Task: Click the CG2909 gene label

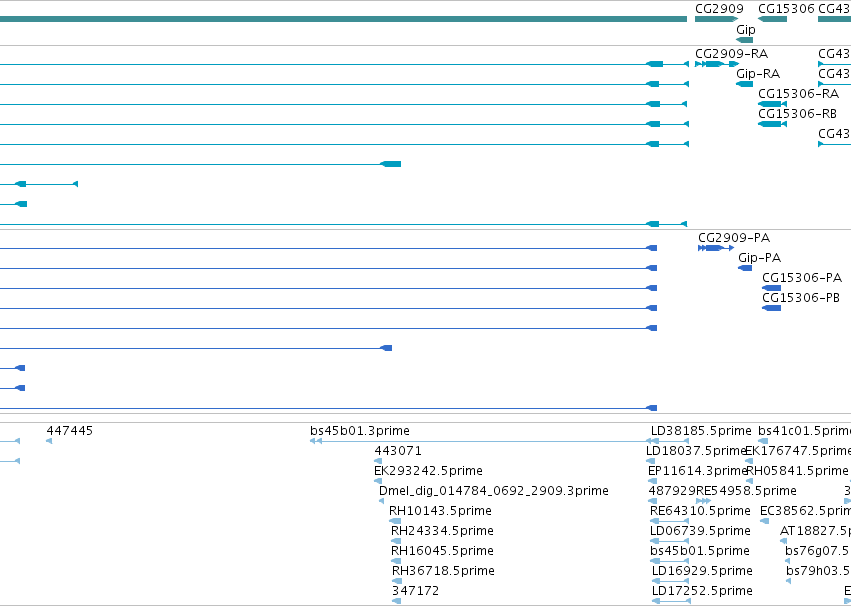Action: click(719, 9)
